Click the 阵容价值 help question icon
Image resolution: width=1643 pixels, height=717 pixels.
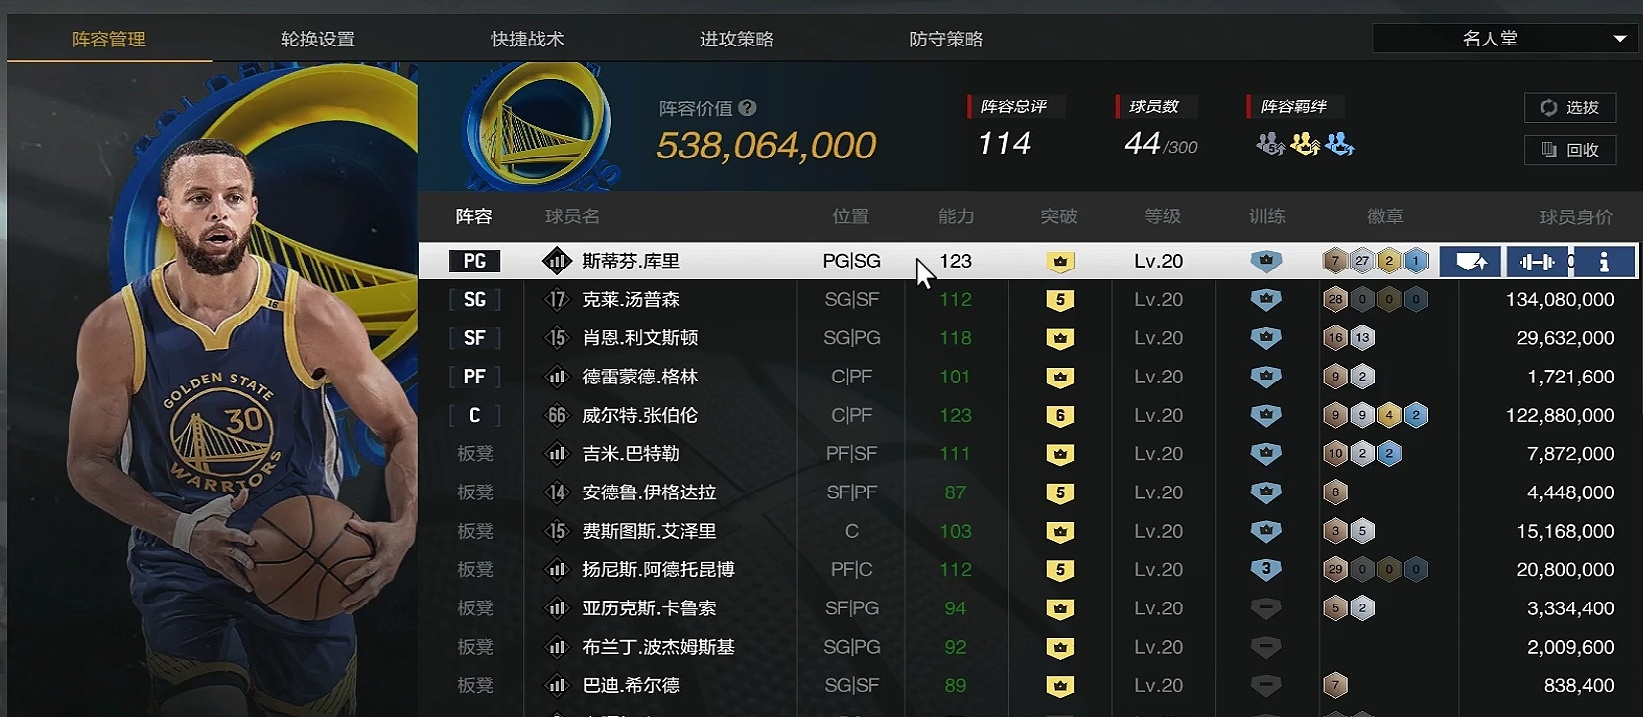pyautogui.click(x=747, y=108)
